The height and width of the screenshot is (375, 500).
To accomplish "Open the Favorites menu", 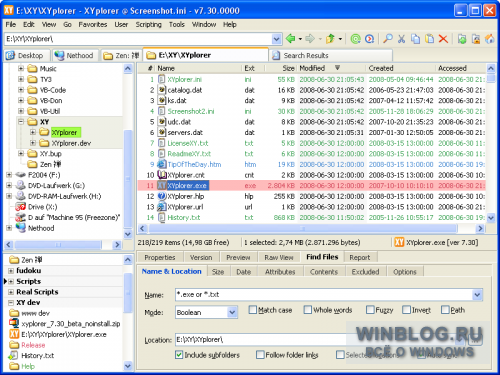I will click(93, 24).
